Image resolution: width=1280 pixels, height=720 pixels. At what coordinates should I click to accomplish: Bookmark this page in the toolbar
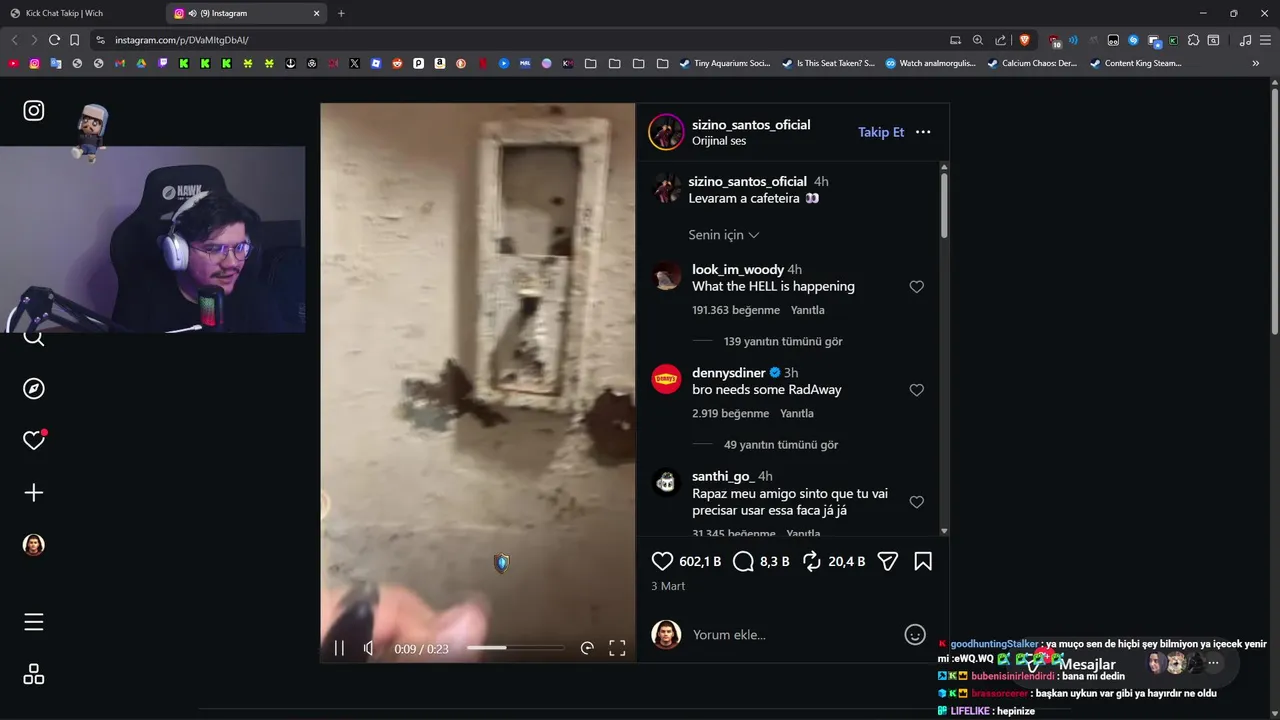(74, 40)
